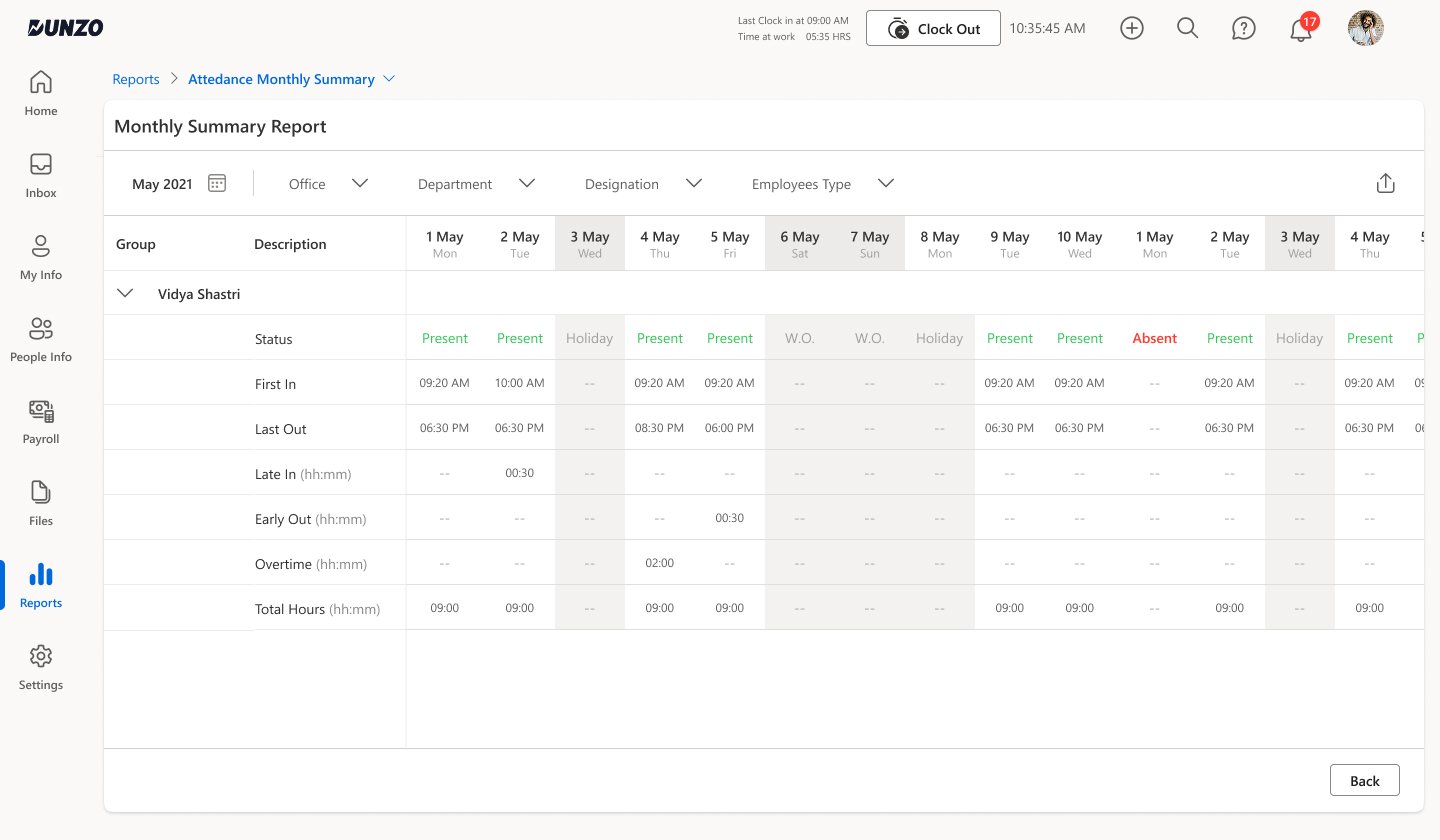1440x840 pixels.
Task: Click the Back button
Action: (1364, 780)
